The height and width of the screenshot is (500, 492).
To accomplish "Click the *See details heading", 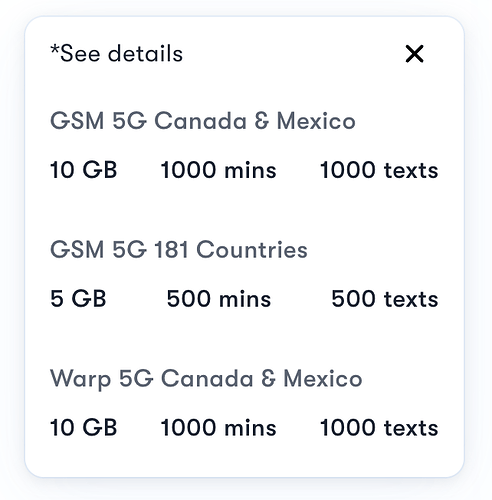I will click(116, 53).
